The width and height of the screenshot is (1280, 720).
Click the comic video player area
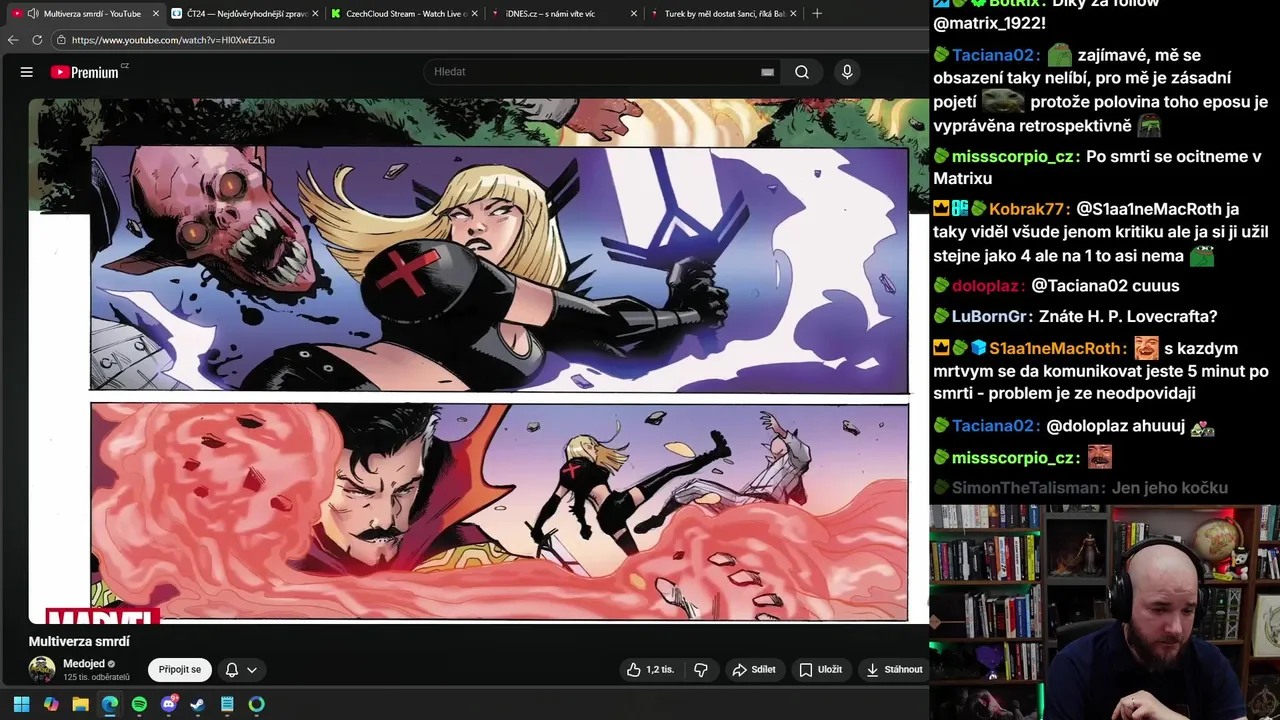[x=478, y=360]
